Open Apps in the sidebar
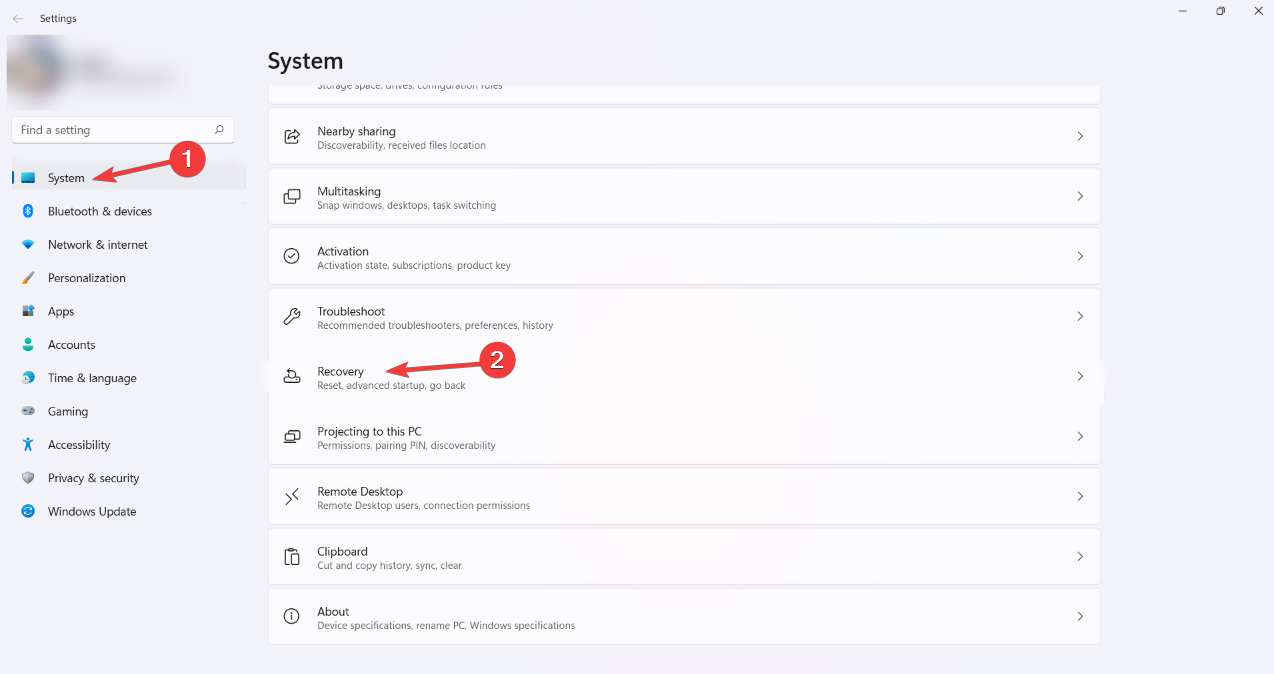The width and height of the screenshot is (1274, 674). (x=61, y=312)
